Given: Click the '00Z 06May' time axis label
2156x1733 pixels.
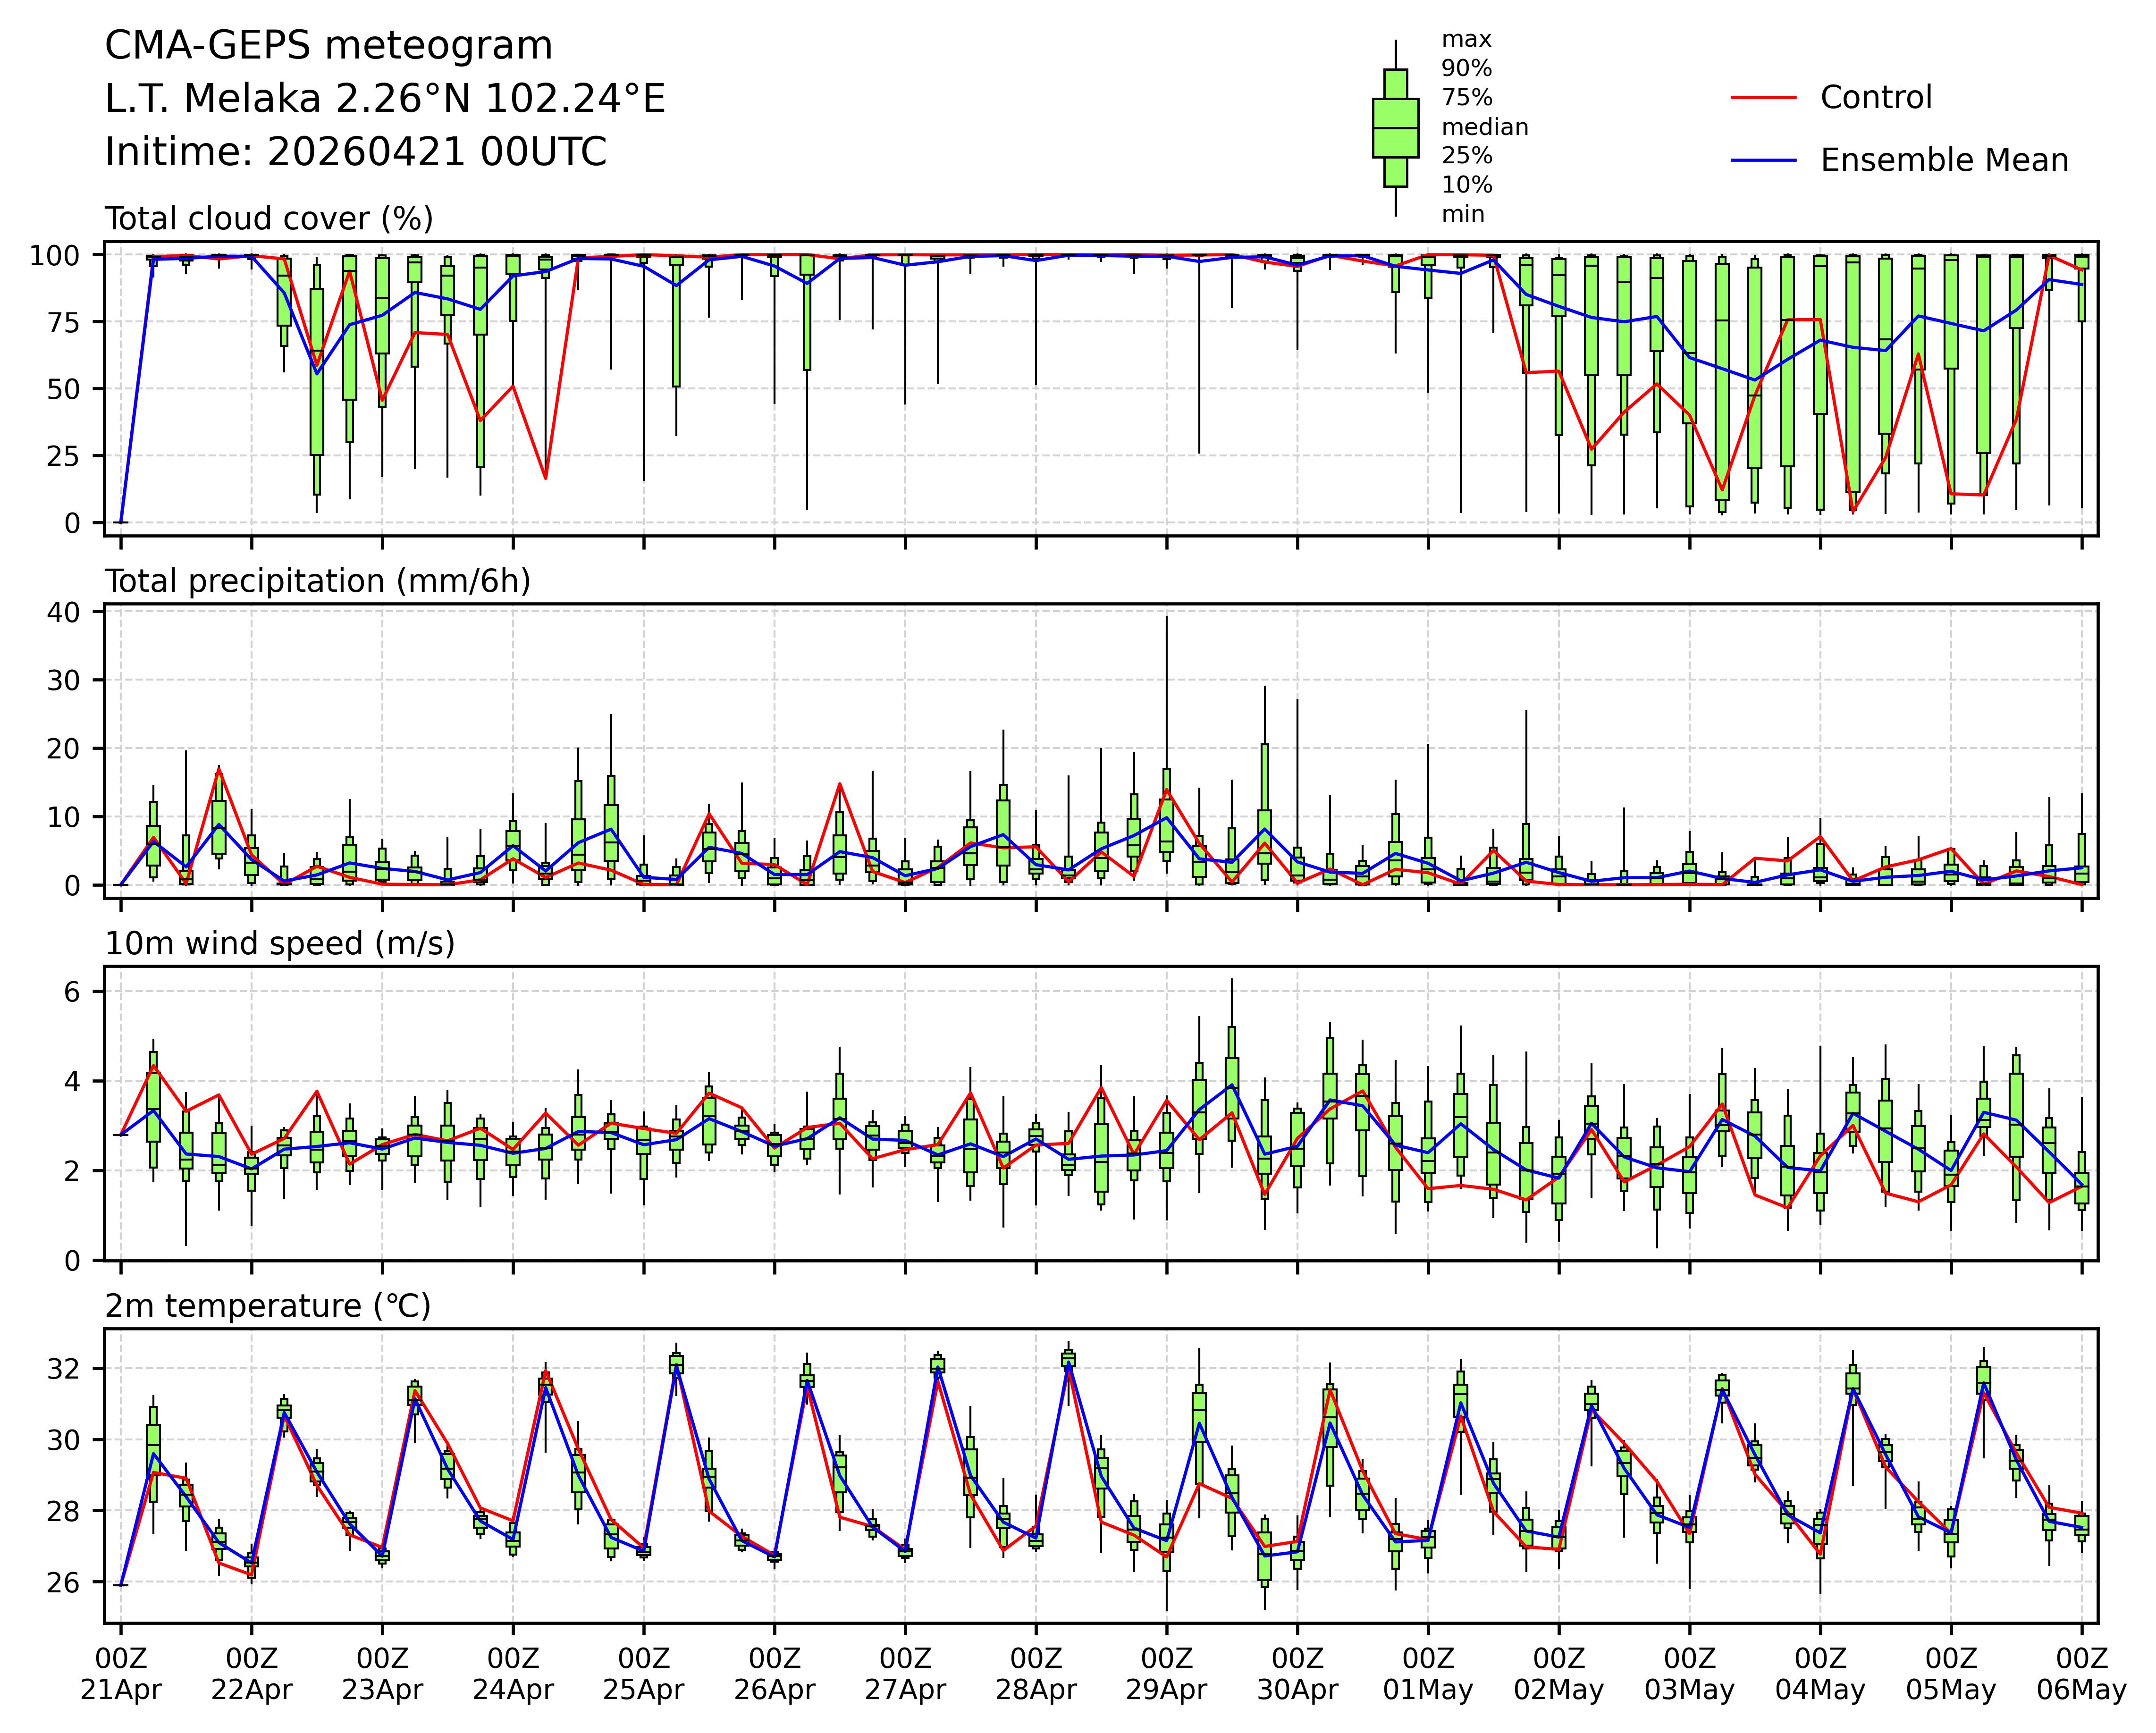Looking at the screenshot, I should (x=2081, y=1675).
